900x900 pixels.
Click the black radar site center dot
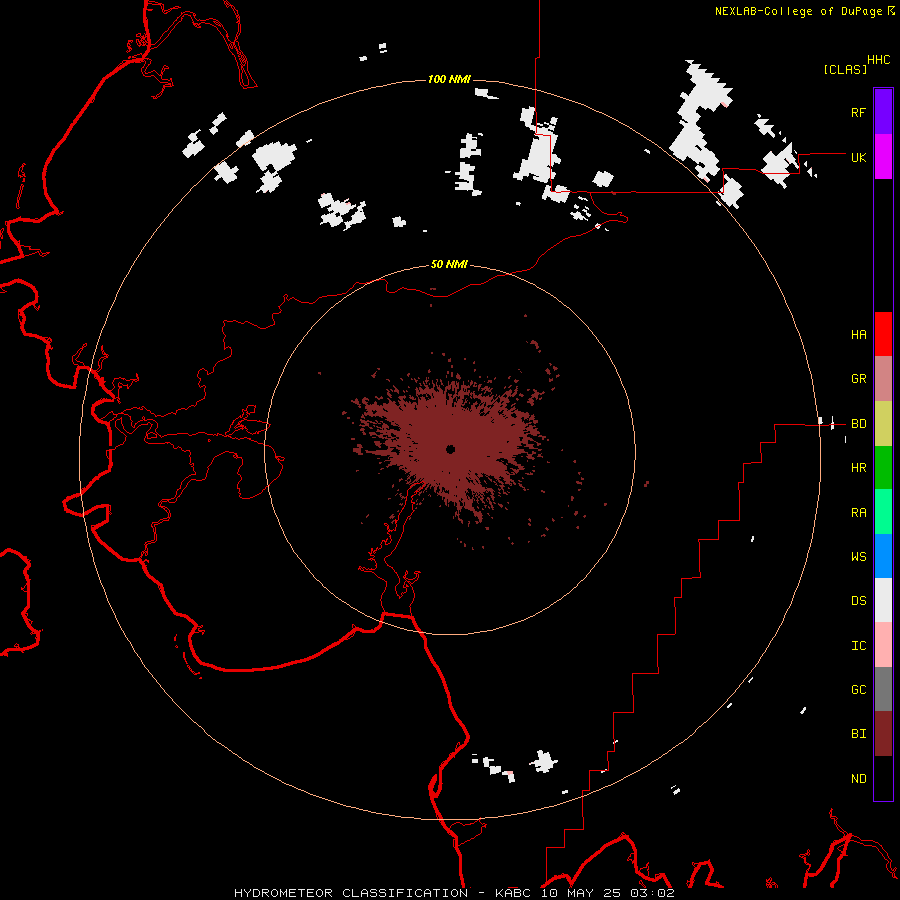click(451, 449)
